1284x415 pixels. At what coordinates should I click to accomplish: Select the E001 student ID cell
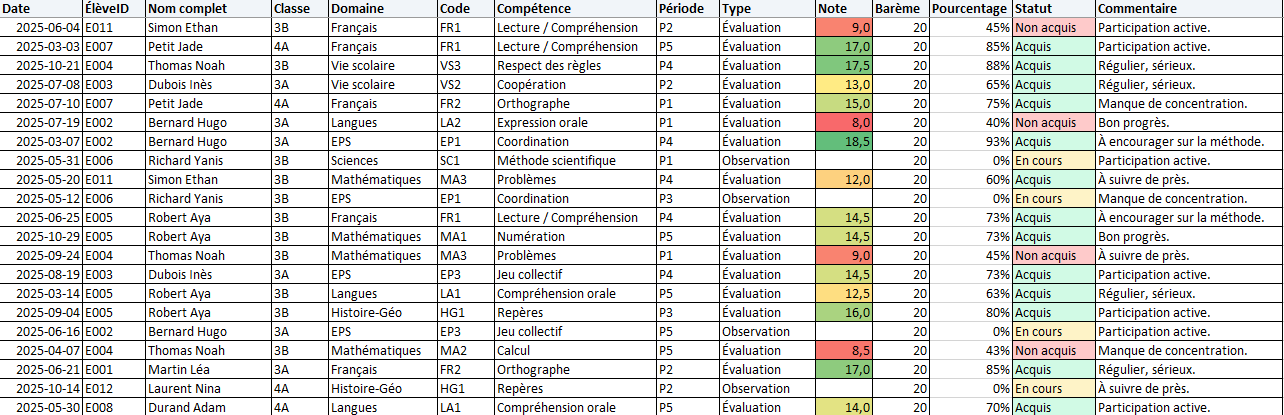113,370
